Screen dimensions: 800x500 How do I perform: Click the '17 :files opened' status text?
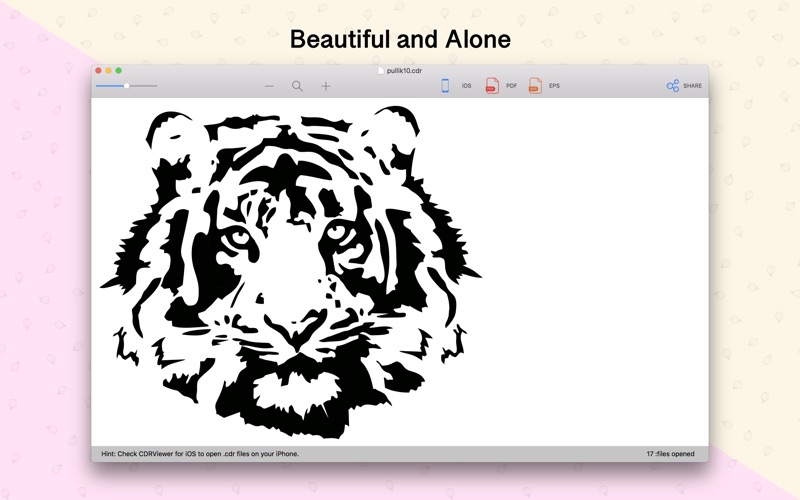[x=670, y=454]
